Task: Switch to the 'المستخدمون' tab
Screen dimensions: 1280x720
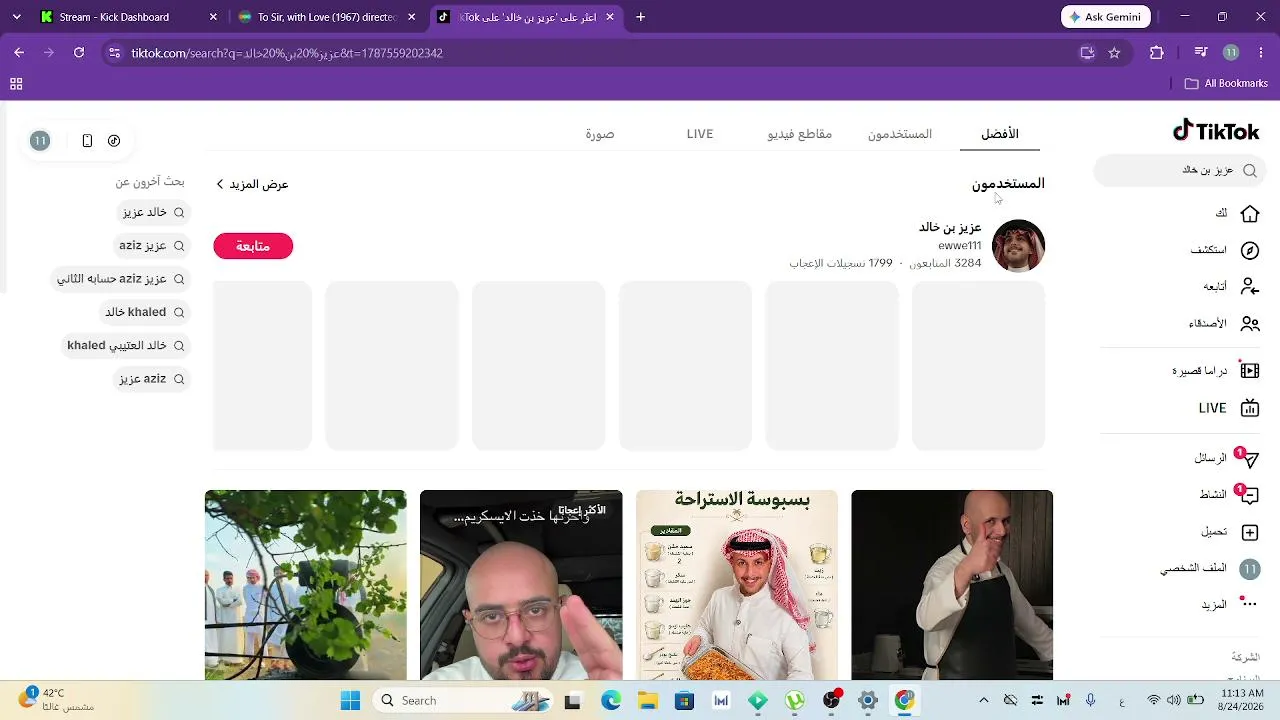Action: [x=900, y=134]
